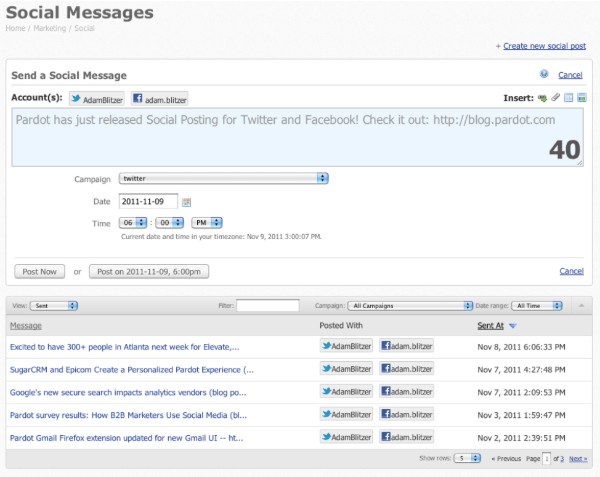
Task: Click date 'Nov 8, 2011 6:06:33 PM'
Action: (521, 347)
